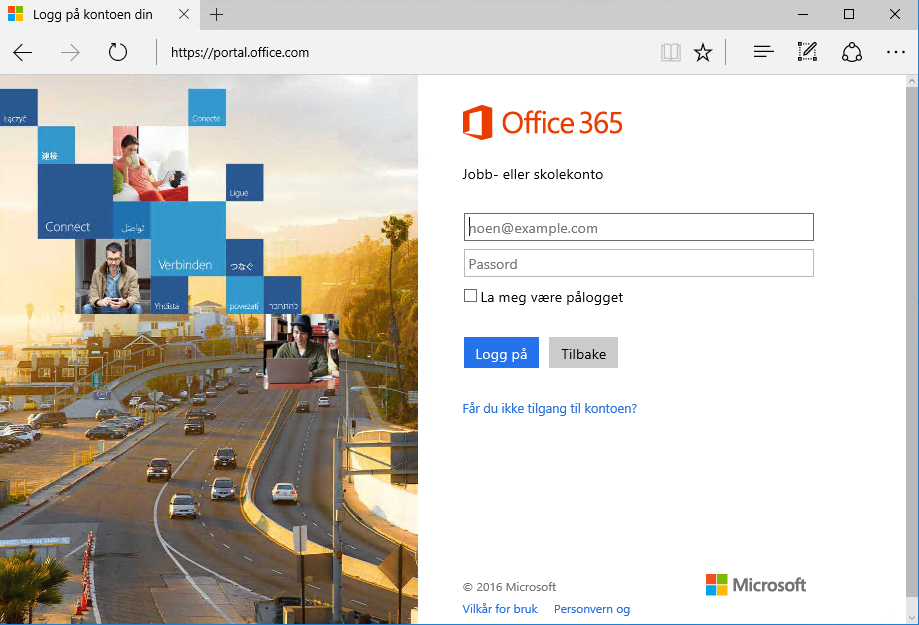Open a new tab with plus button
The height and width of the screenshot is (625, 919).
click(x=216, y=15)
